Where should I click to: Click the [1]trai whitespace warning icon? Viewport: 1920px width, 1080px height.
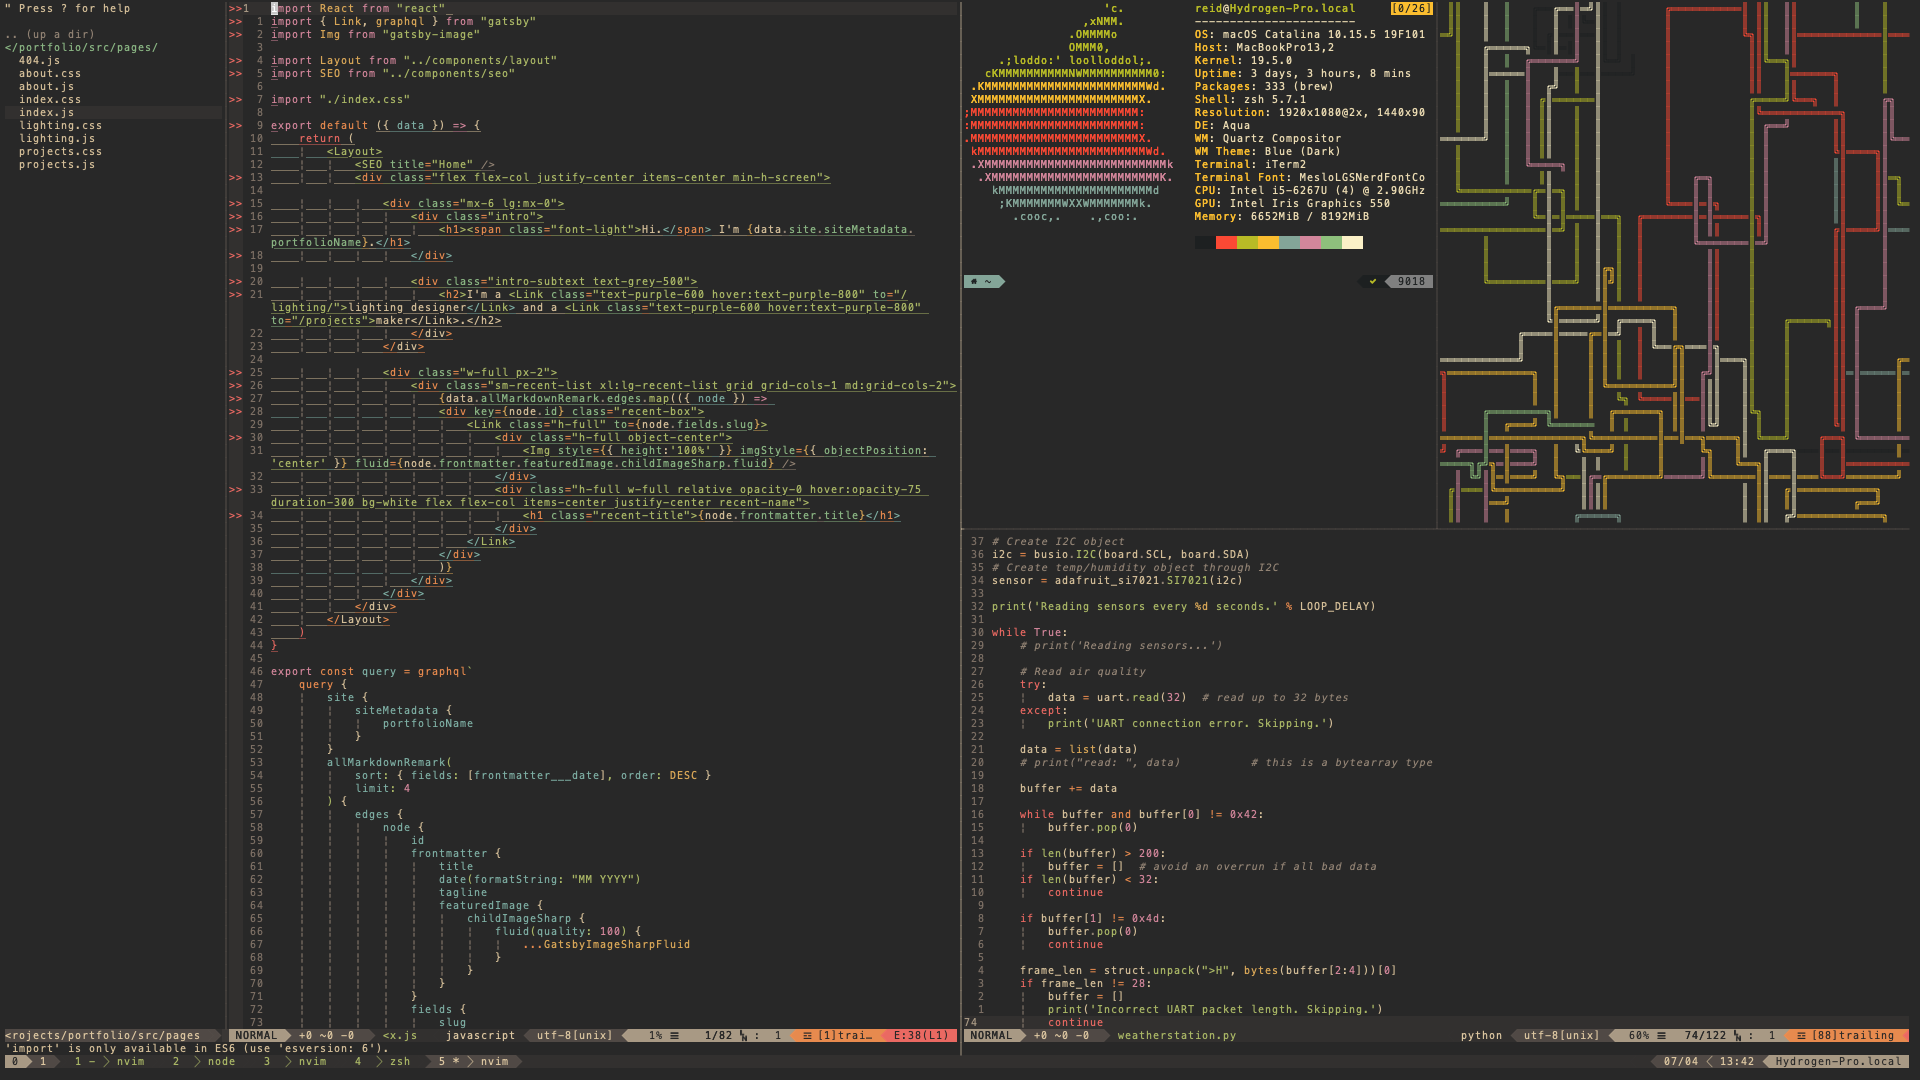tap(807, 1036)
